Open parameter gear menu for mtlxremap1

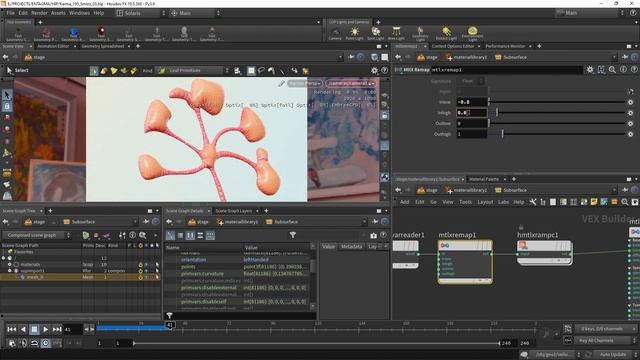590,70
